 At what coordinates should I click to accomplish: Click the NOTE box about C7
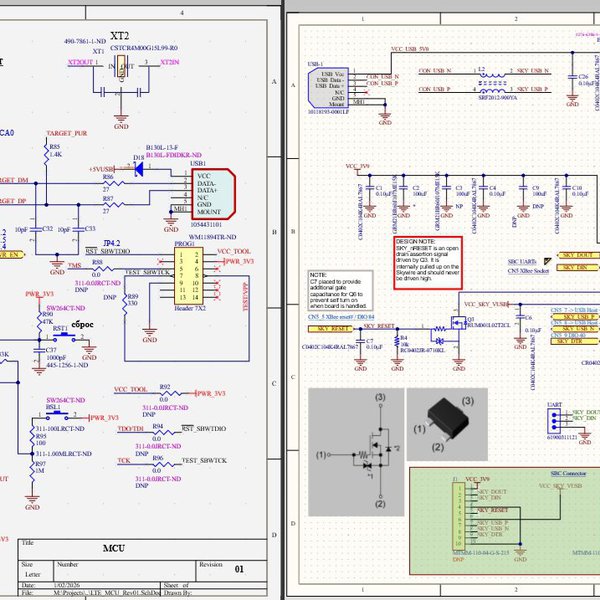click(x=341, y=290)
